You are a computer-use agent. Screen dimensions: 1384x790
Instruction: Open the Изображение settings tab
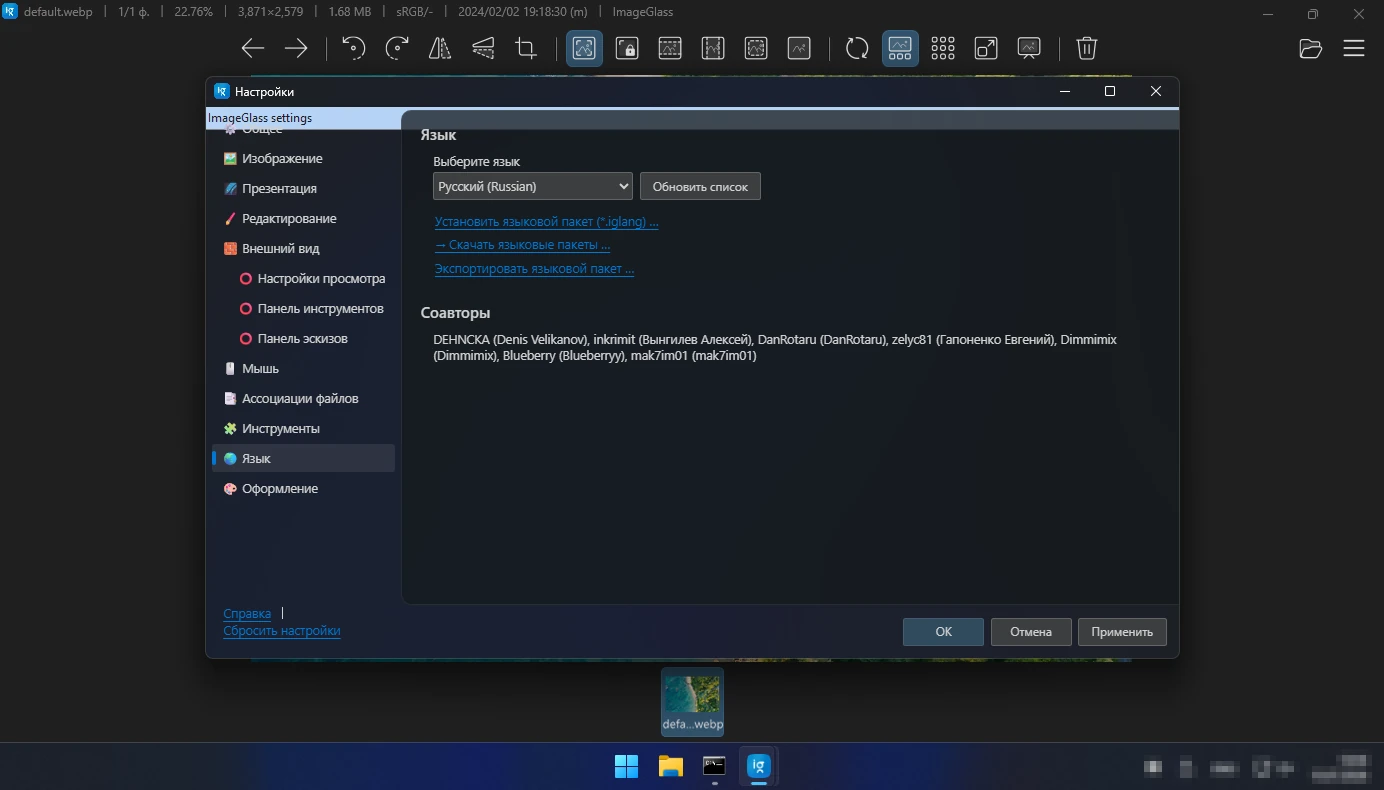[x=303, y=158]
